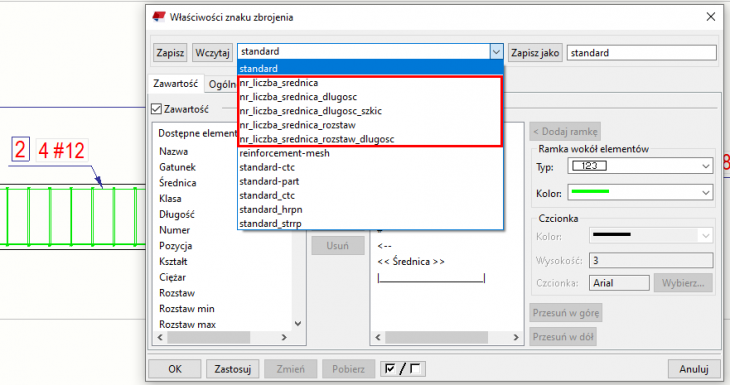The image size is (730, 385).
Task: Click the Anuluj button
Action: [x=694, y=369]
